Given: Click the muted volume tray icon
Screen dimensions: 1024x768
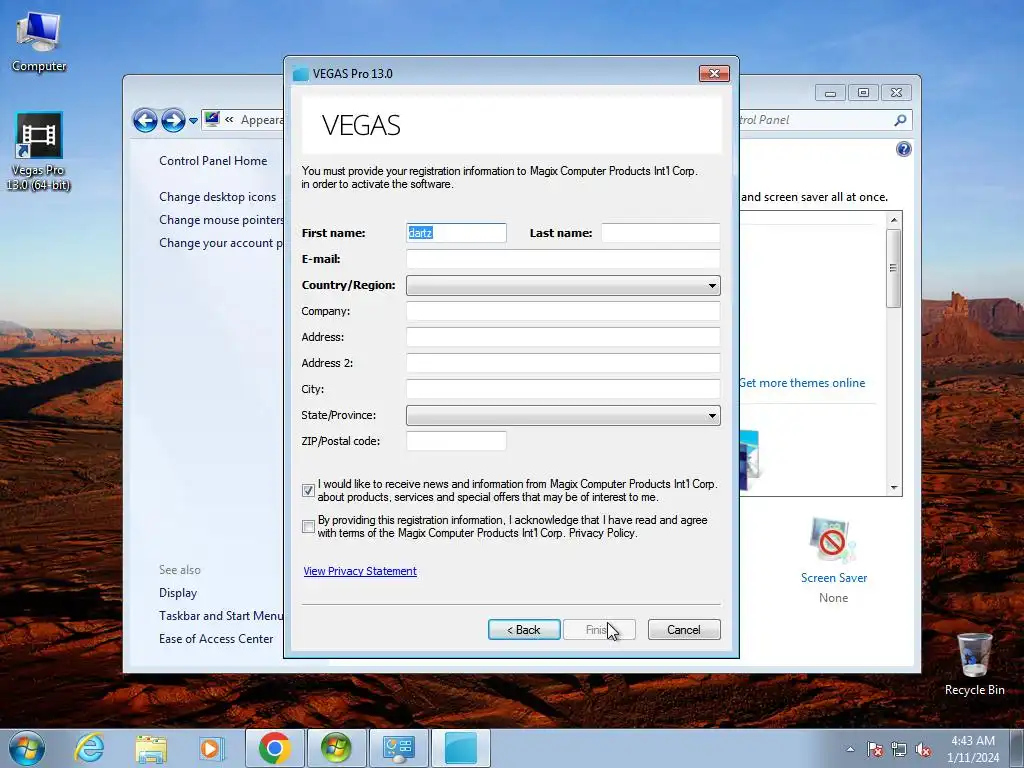Looking at the screenshot, I should [923, 749].
